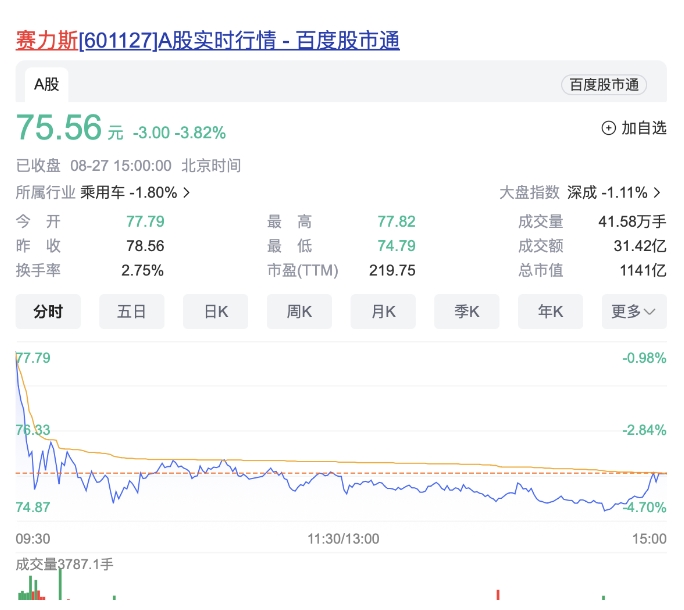
Task: Select the A股 tab
Action: click(x=47, y=85)
